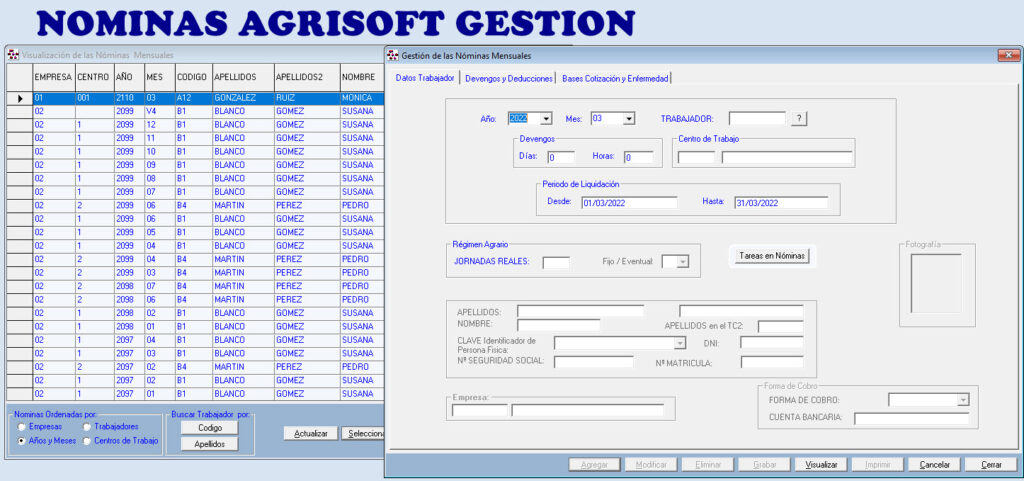Click the JORNADAS REALES field
Viewport: 1024px width, 481px height.
(556, 262)
